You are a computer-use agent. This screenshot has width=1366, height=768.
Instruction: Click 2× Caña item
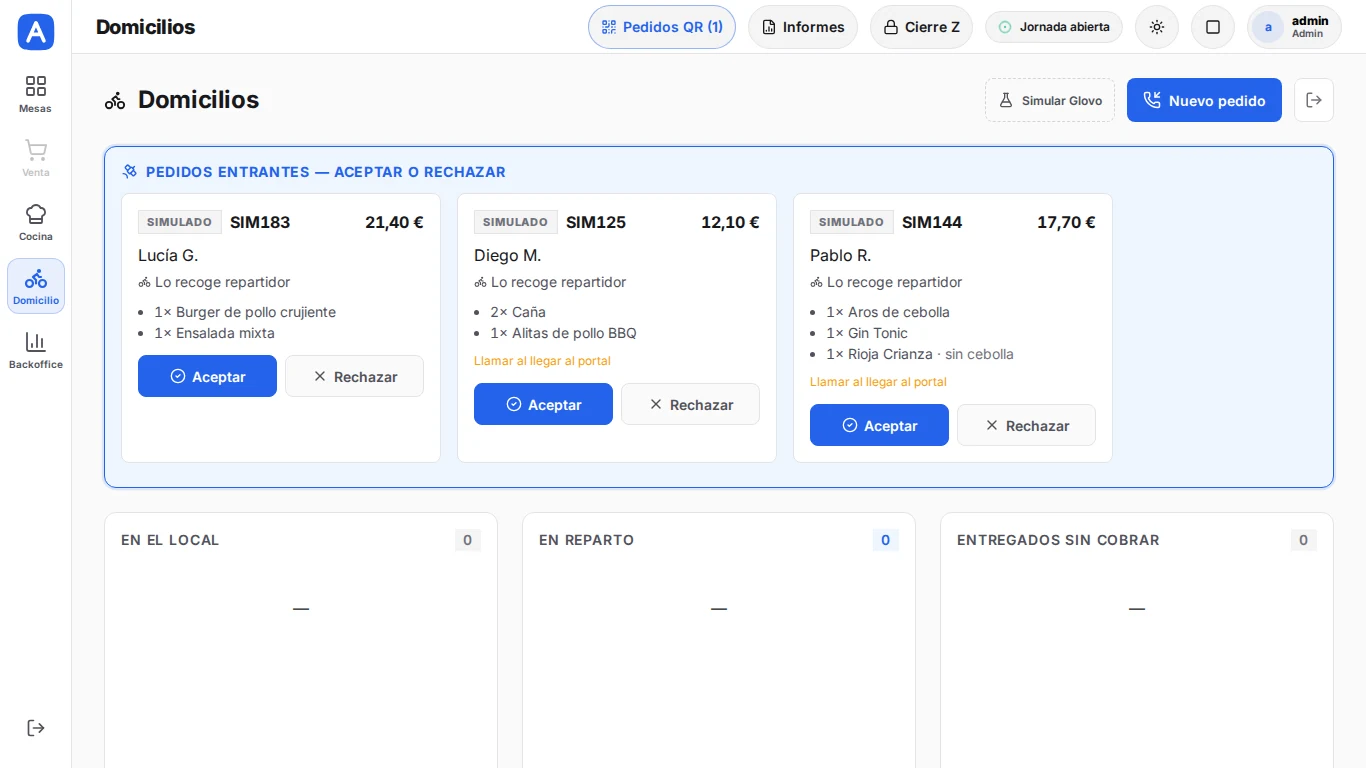(x=518, y=312)
